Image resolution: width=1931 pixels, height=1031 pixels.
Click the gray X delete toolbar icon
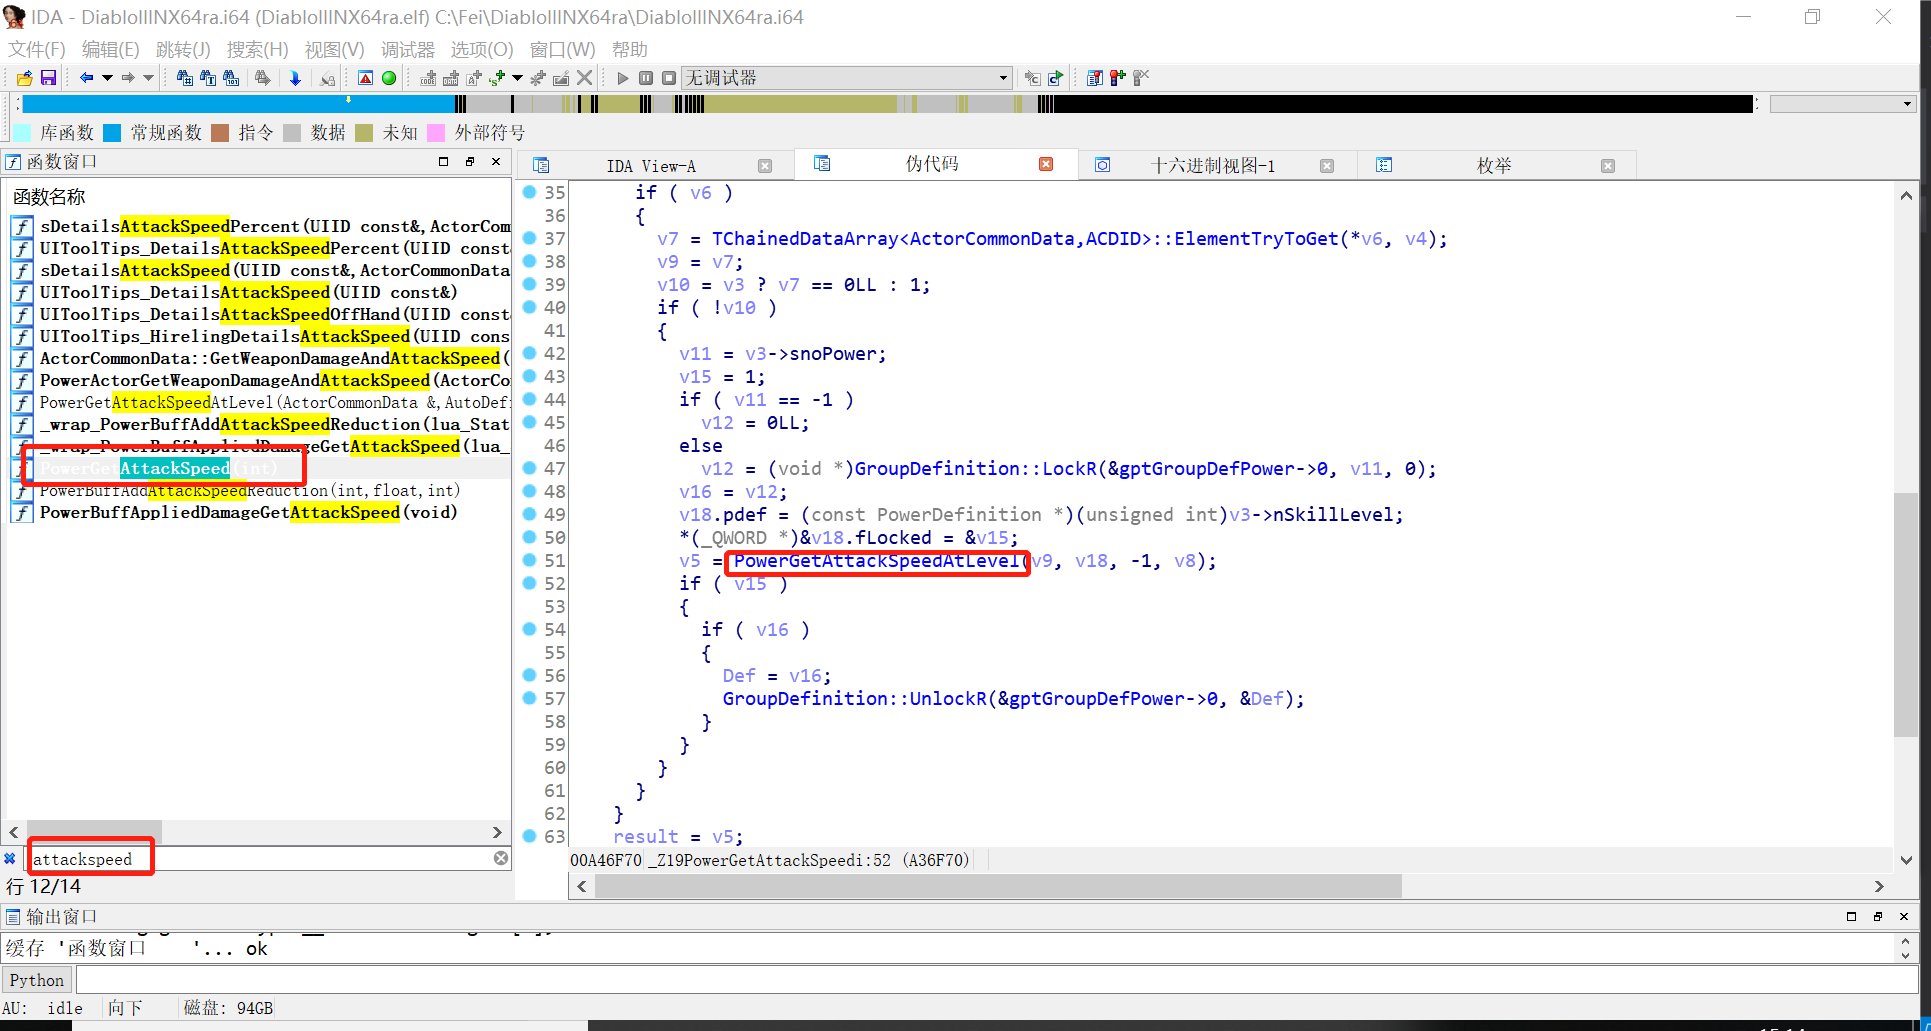585,77
